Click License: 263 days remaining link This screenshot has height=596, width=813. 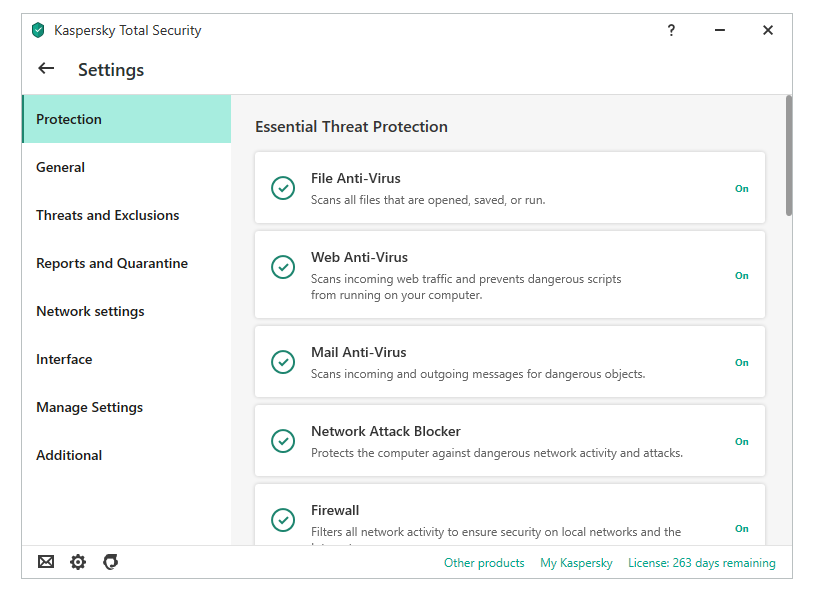click(x=702, y=563)
